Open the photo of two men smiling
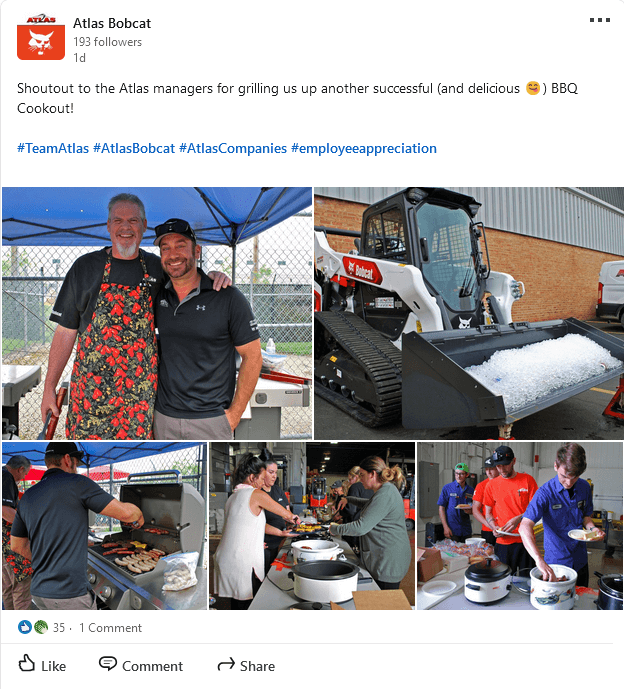The image size is (624, 689). (x=157, y=313)
